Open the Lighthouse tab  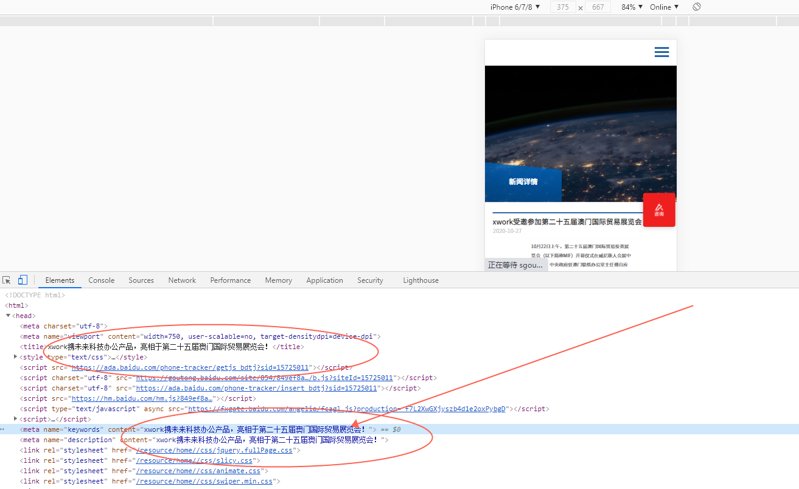coord(420,280)
